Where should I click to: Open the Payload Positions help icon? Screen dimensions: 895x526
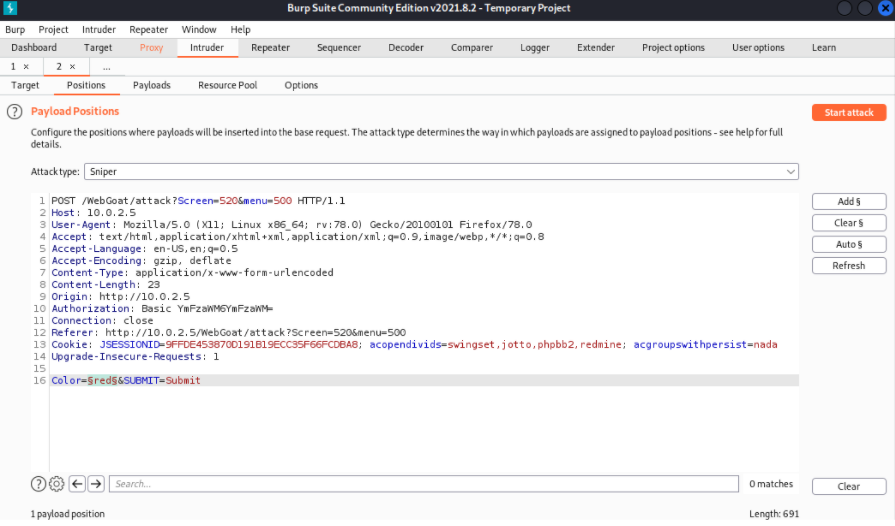pyautogui.click(x=15, y=112)
